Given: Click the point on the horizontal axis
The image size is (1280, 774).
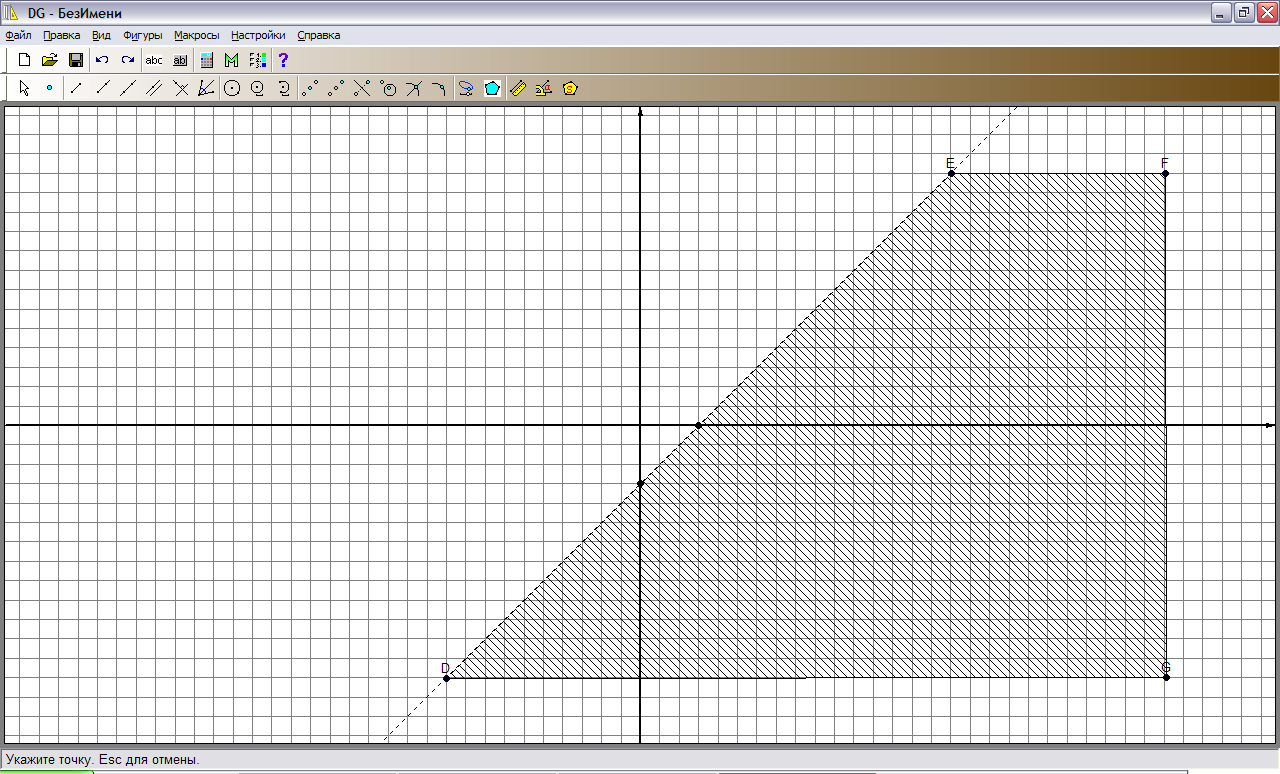Looking at the screenshot, I should [x=698, y=426].
